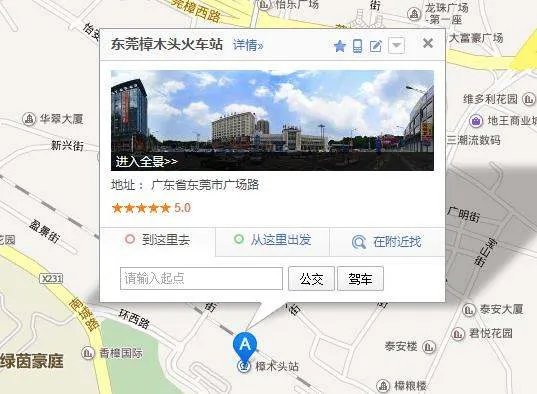Click the 香樟国际 building icon
The image size is (537, 394).
88,353
